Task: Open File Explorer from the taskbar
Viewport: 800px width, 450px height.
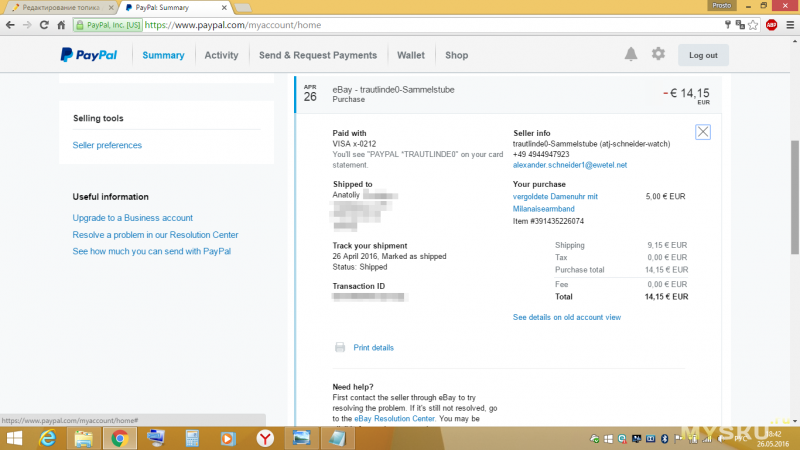Action: click(83, 438)
